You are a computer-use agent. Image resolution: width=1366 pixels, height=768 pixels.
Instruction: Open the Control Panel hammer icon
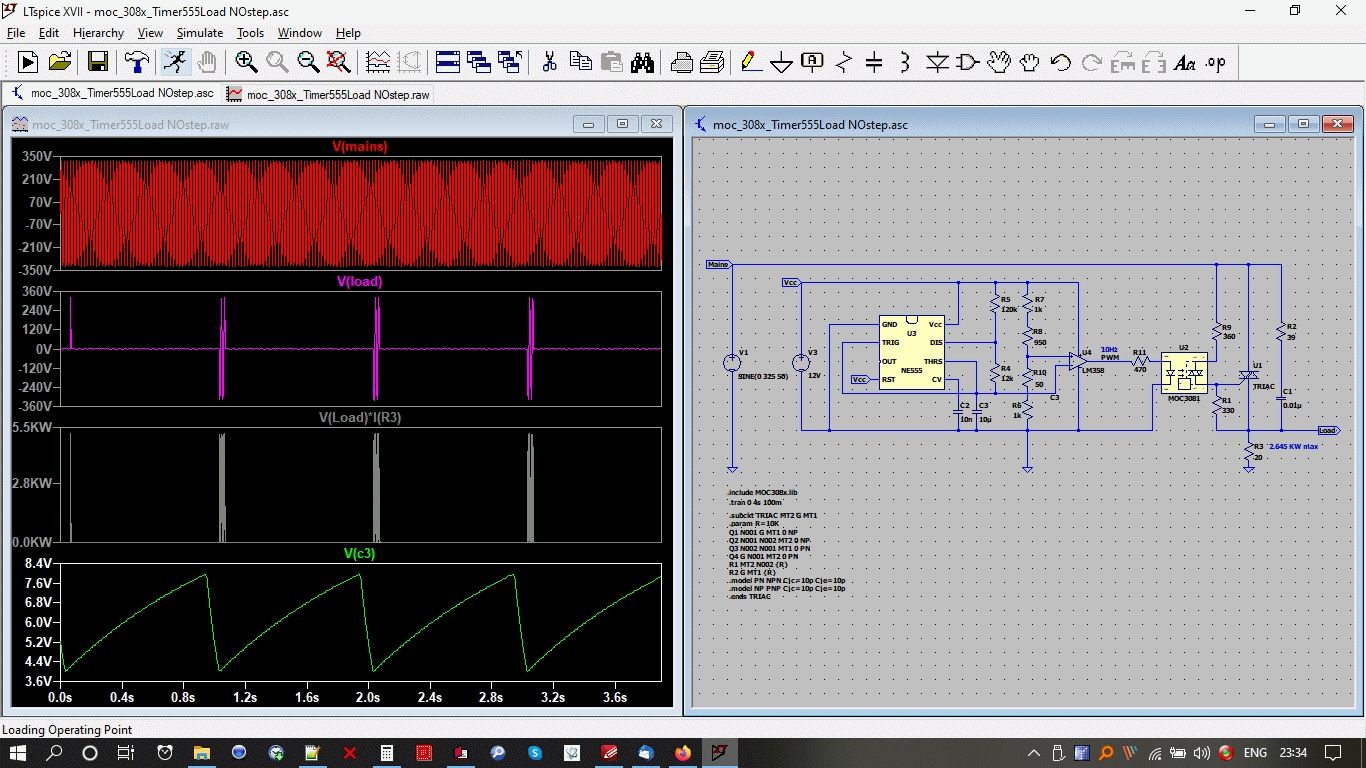[x=136, y=62]
